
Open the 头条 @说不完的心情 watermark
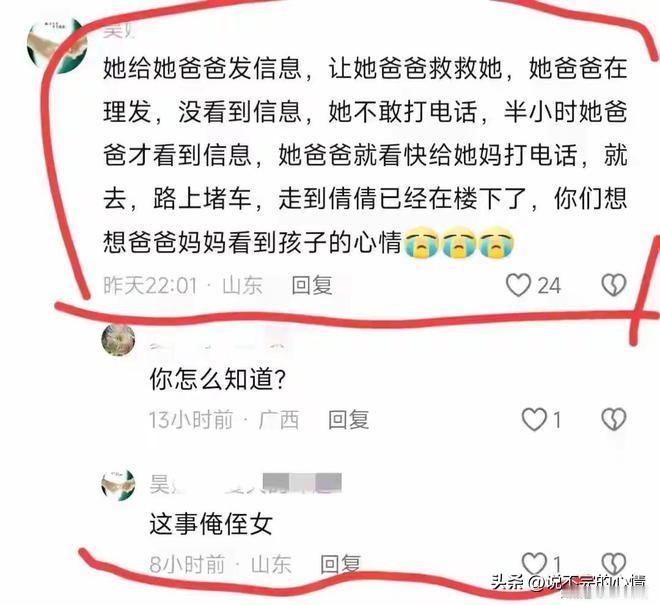[568, 582]
